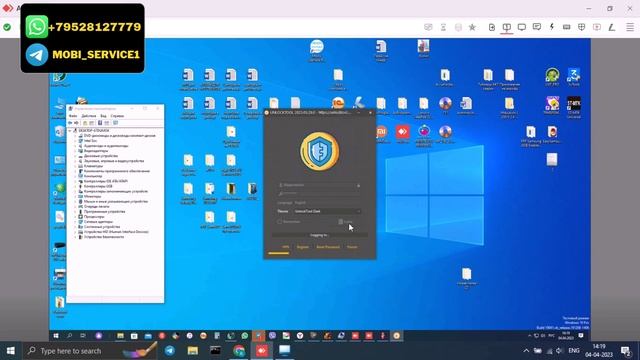640x360 pixels.
Task: Click the 14:19 clock in host taskbar
Action: coord(599,347)
